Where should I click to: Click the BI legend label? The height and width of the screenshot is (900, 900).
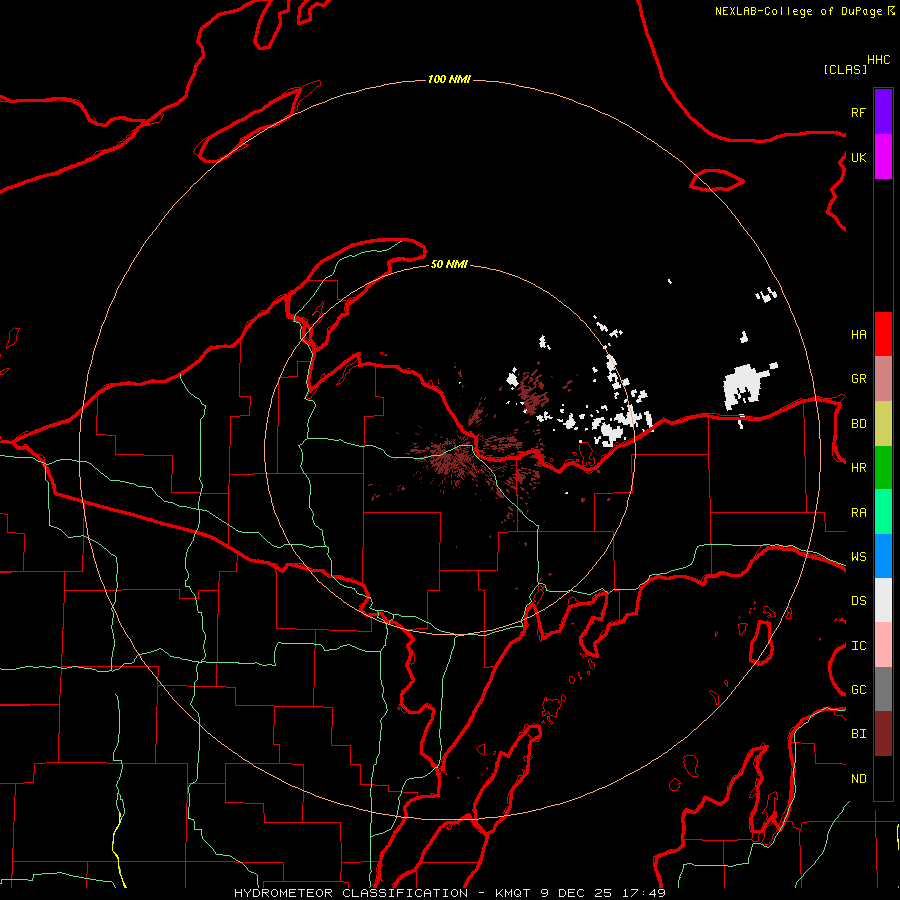click(859, 734)
